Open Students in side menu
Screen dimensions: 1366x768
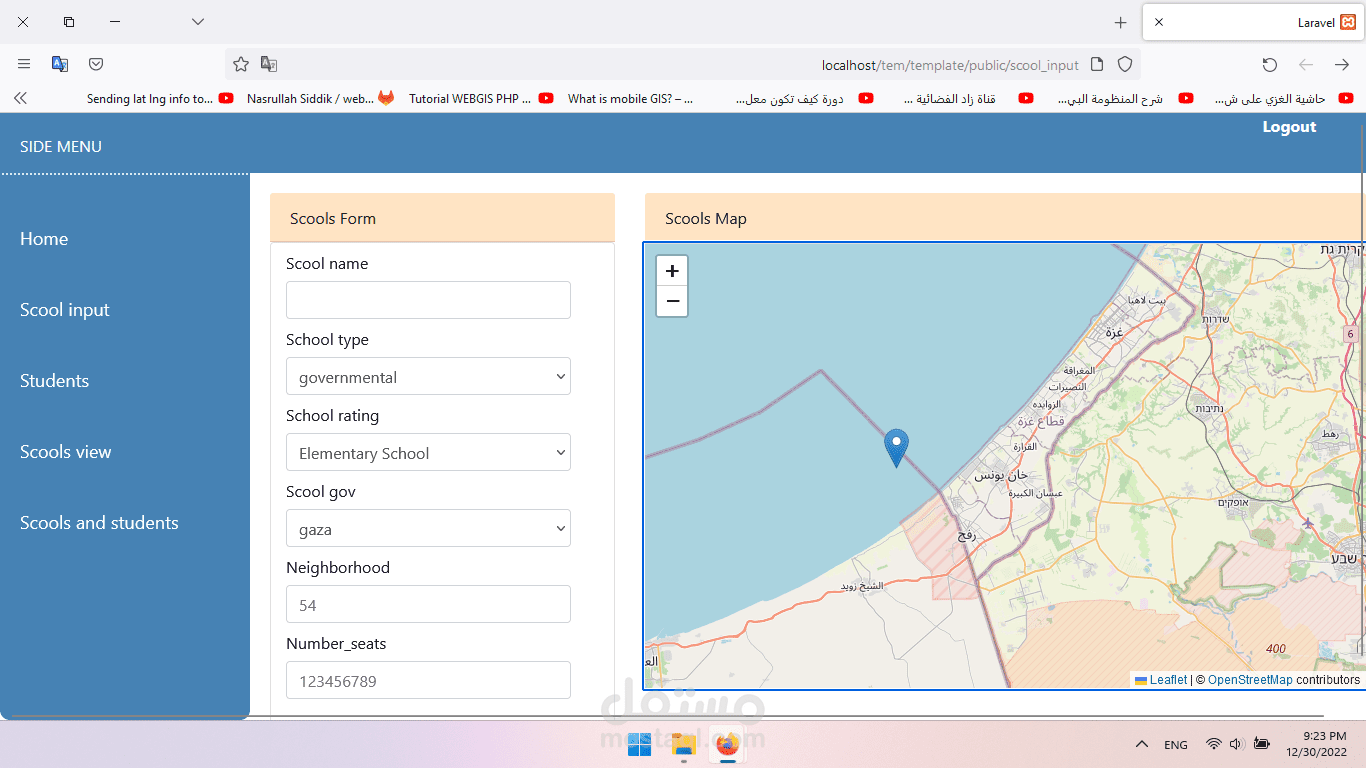pos(54,381)
